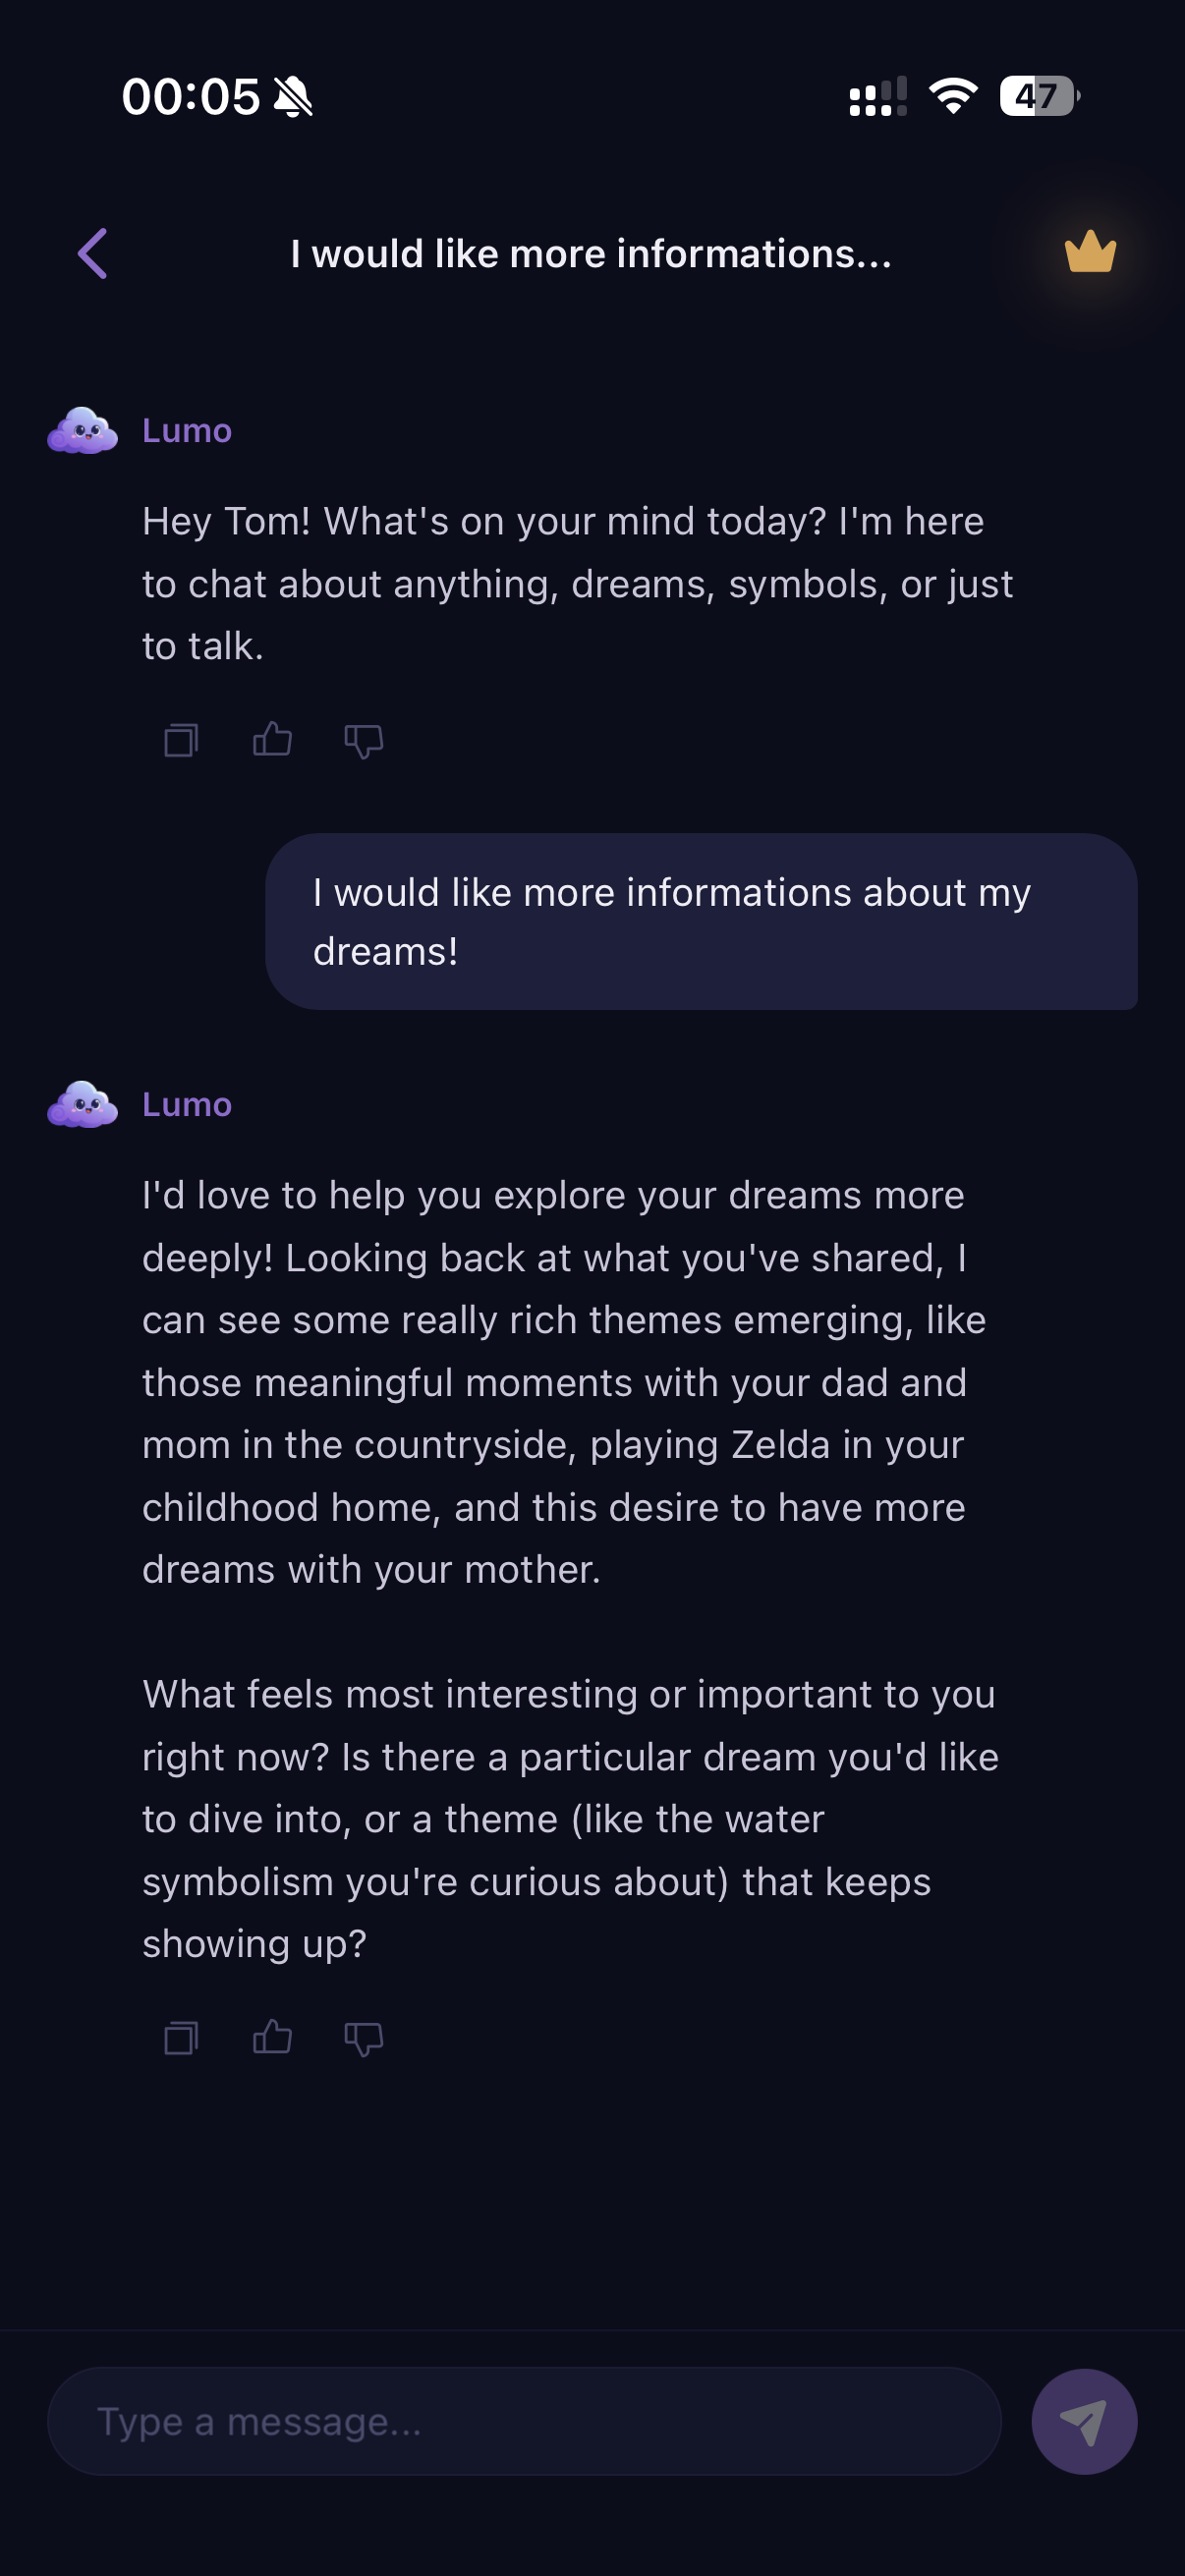Tap the Lumo name above the greeting
The image size is (1185, 2576).
(187, 431)
